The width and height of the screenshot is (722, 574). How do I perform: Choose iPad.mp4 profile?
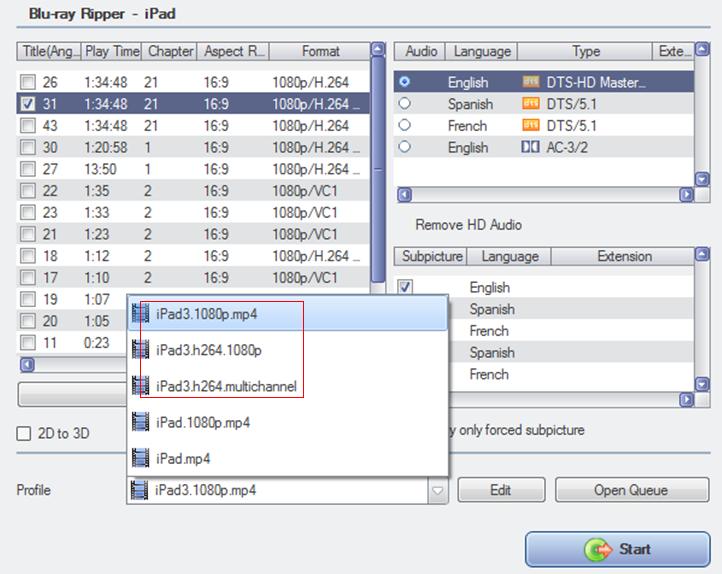[287, 458]
